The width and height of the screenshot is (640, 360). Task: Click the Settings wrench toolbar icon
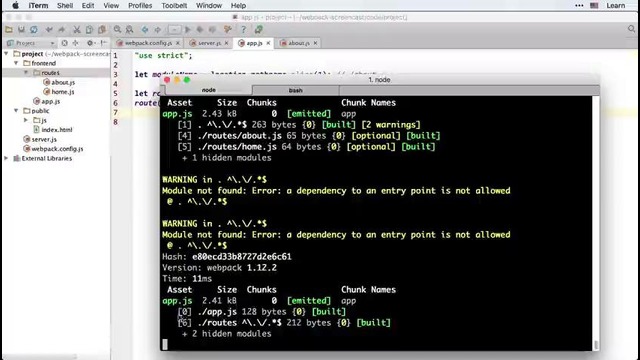coord(228,29)
